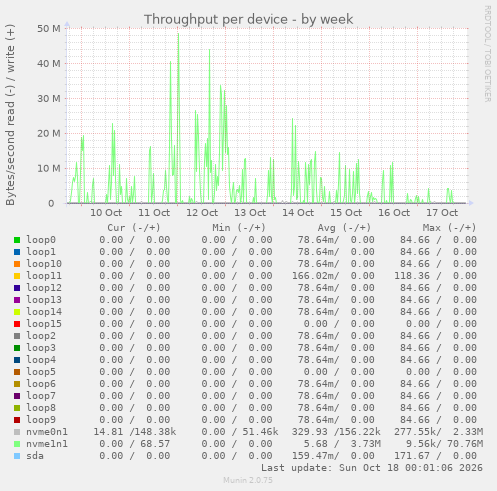The width and height of the screenshot is (497, 491).
Task: Click the loop4 navy legend swatch
Action: [17, 360]
